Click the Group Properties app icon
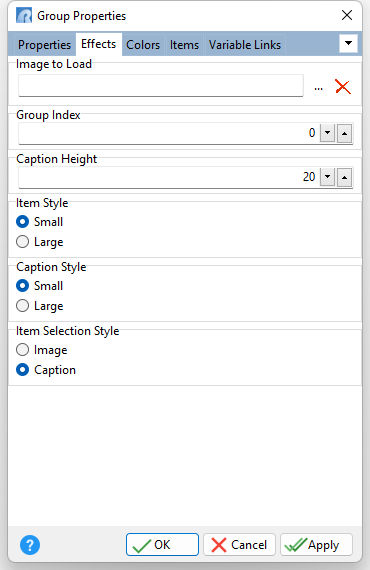 point(24,16)
